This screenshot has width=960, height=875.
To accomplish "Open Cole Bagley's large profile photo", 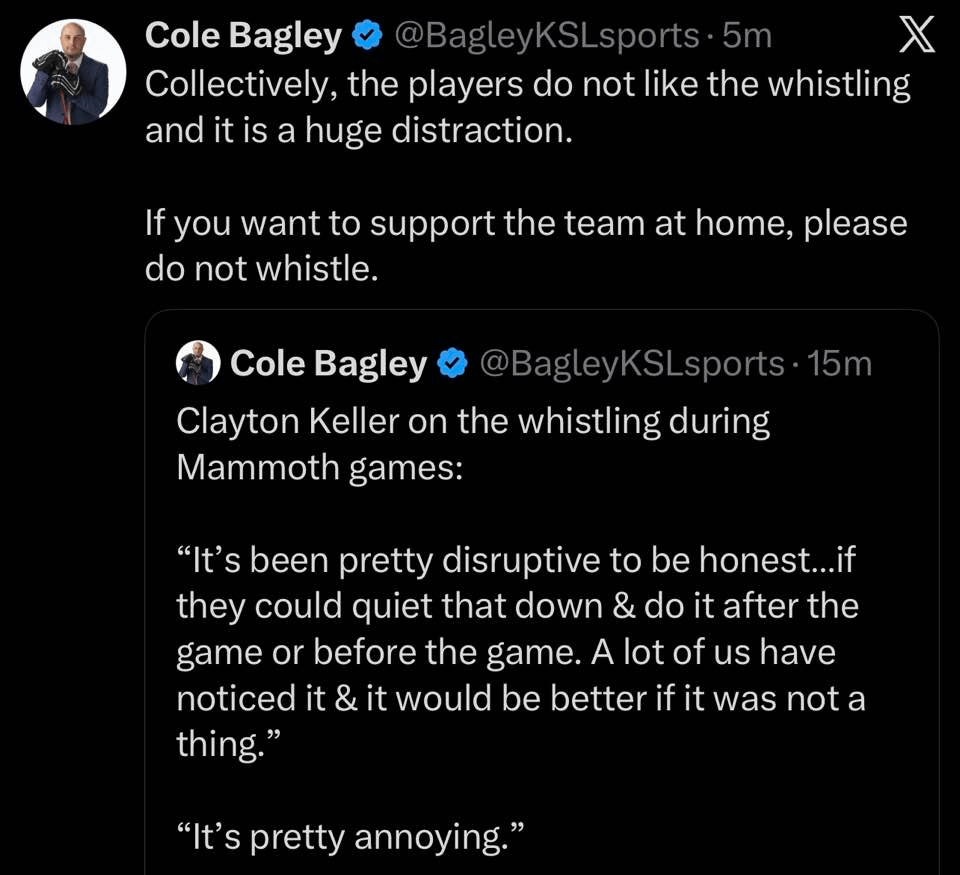I will 73,72.
